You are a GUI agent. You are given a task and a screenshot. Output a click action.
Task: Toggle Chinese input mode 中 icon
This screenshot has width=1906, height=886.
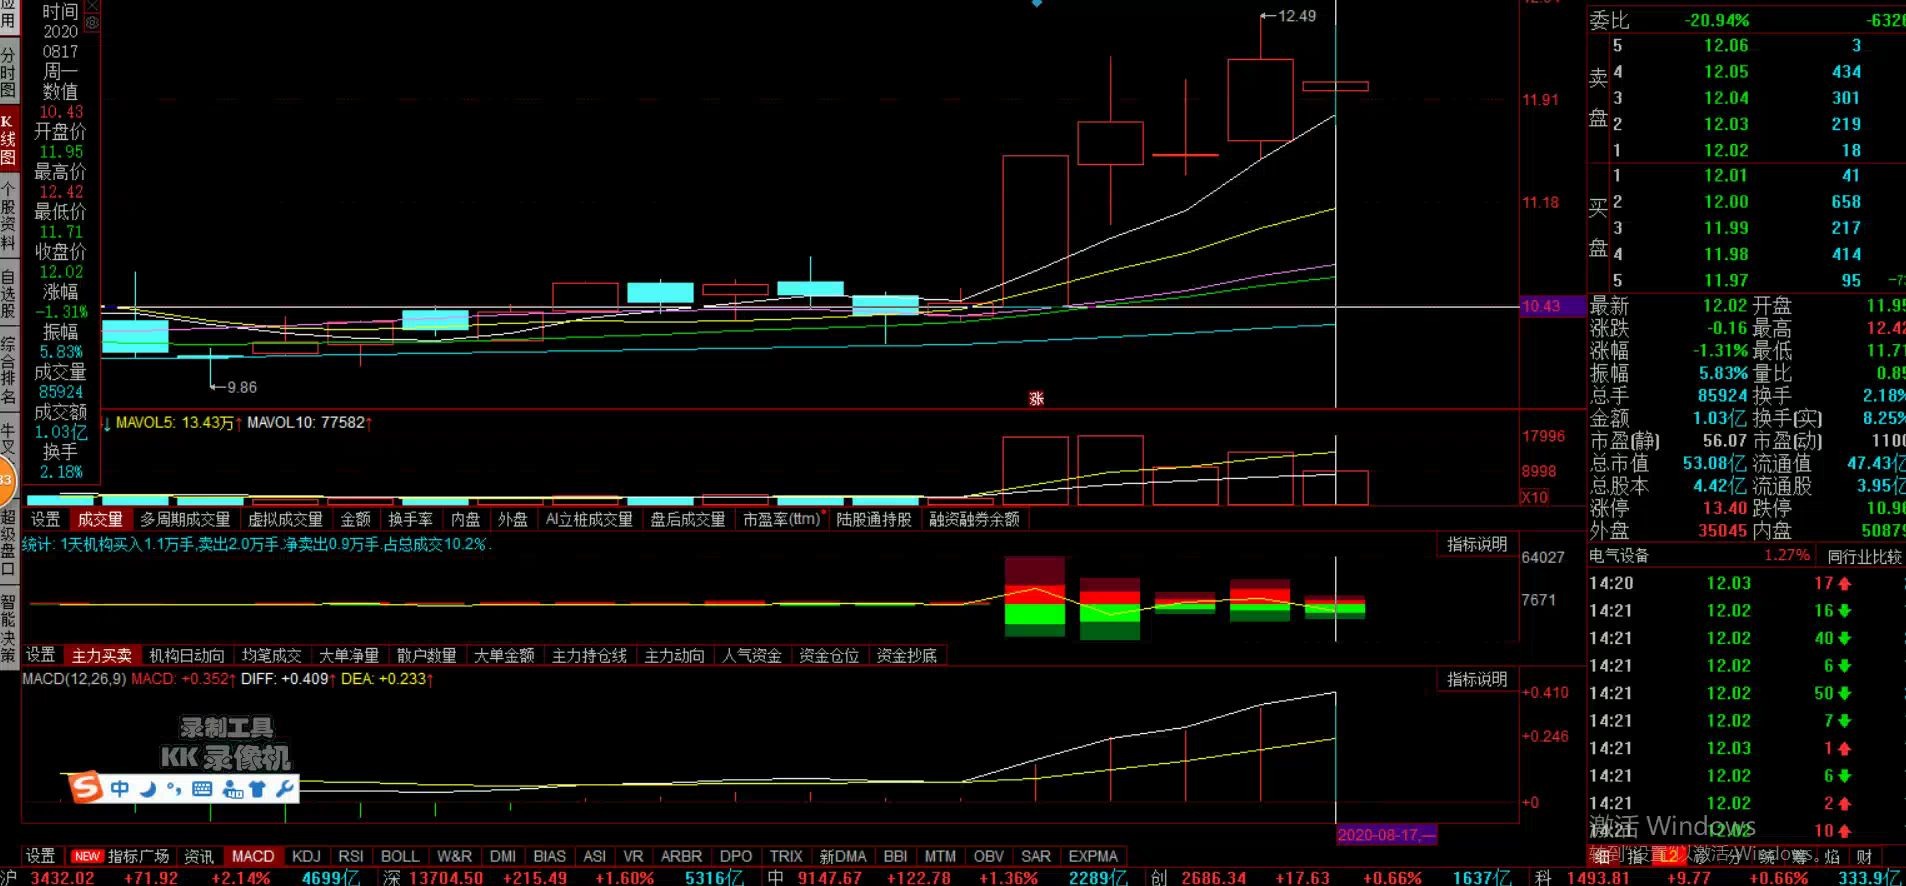point(120,789)
